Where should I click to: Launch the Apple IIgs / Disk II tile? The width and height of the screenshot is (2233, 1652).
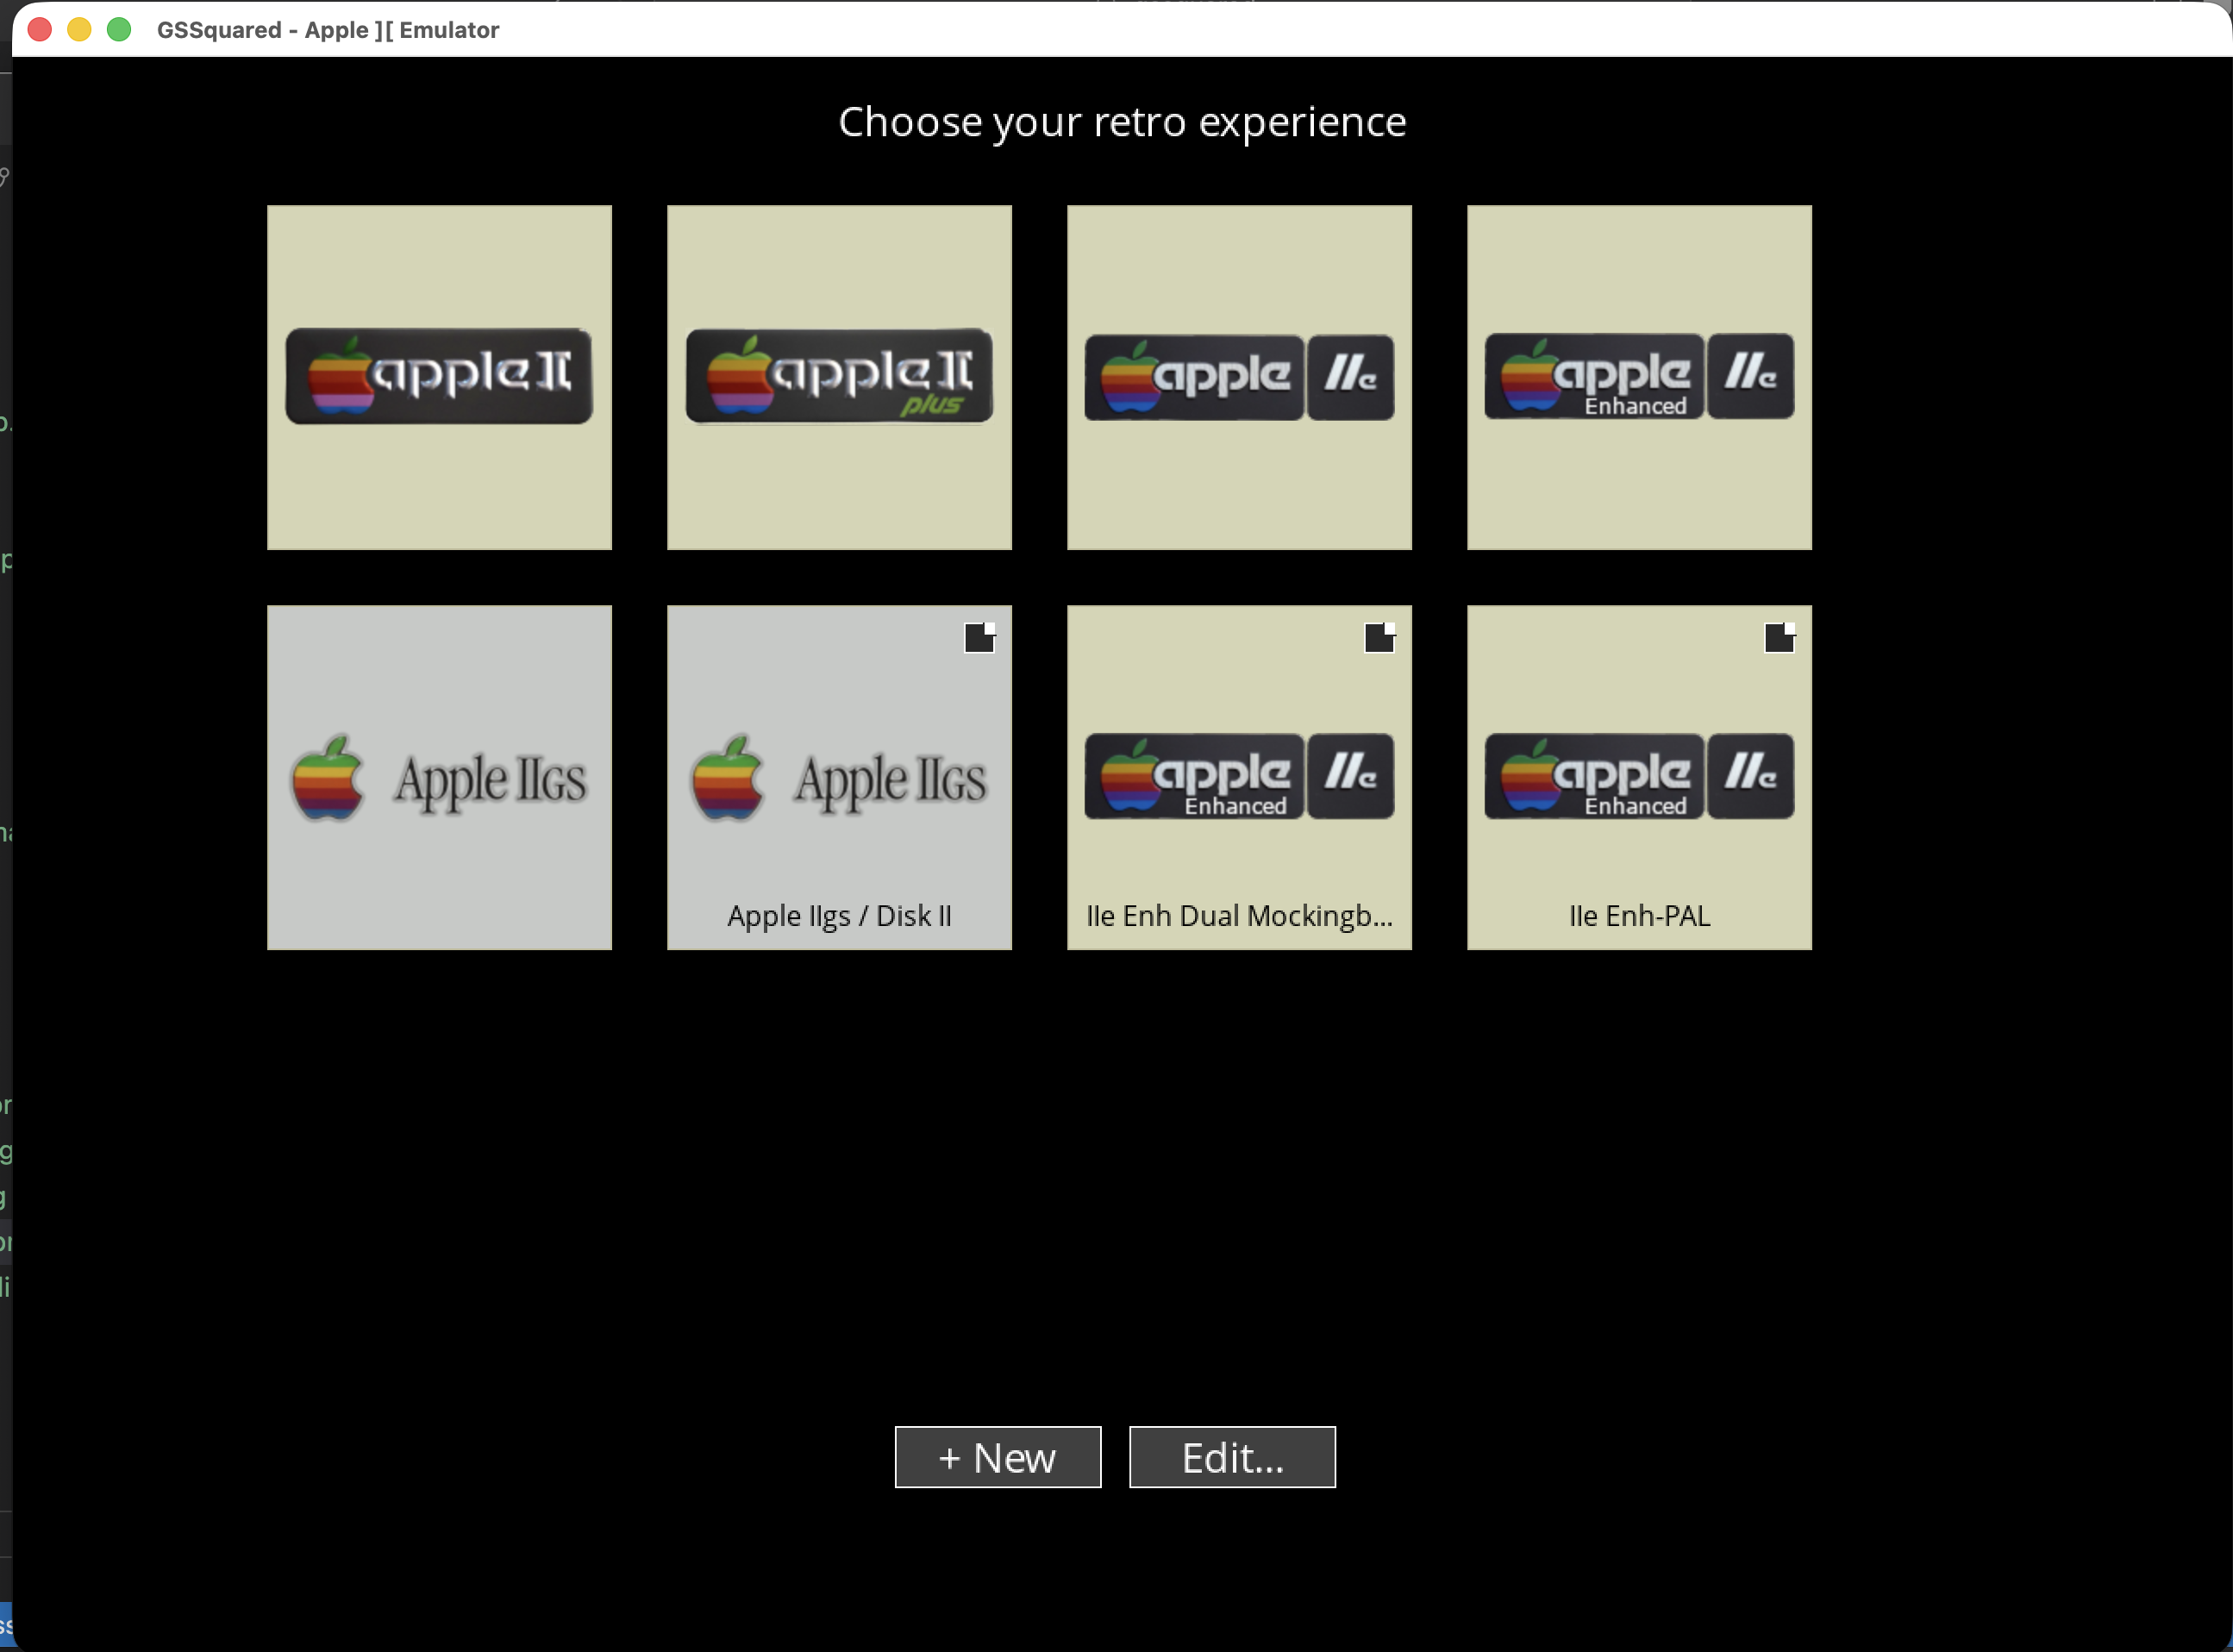click(839, 777)
